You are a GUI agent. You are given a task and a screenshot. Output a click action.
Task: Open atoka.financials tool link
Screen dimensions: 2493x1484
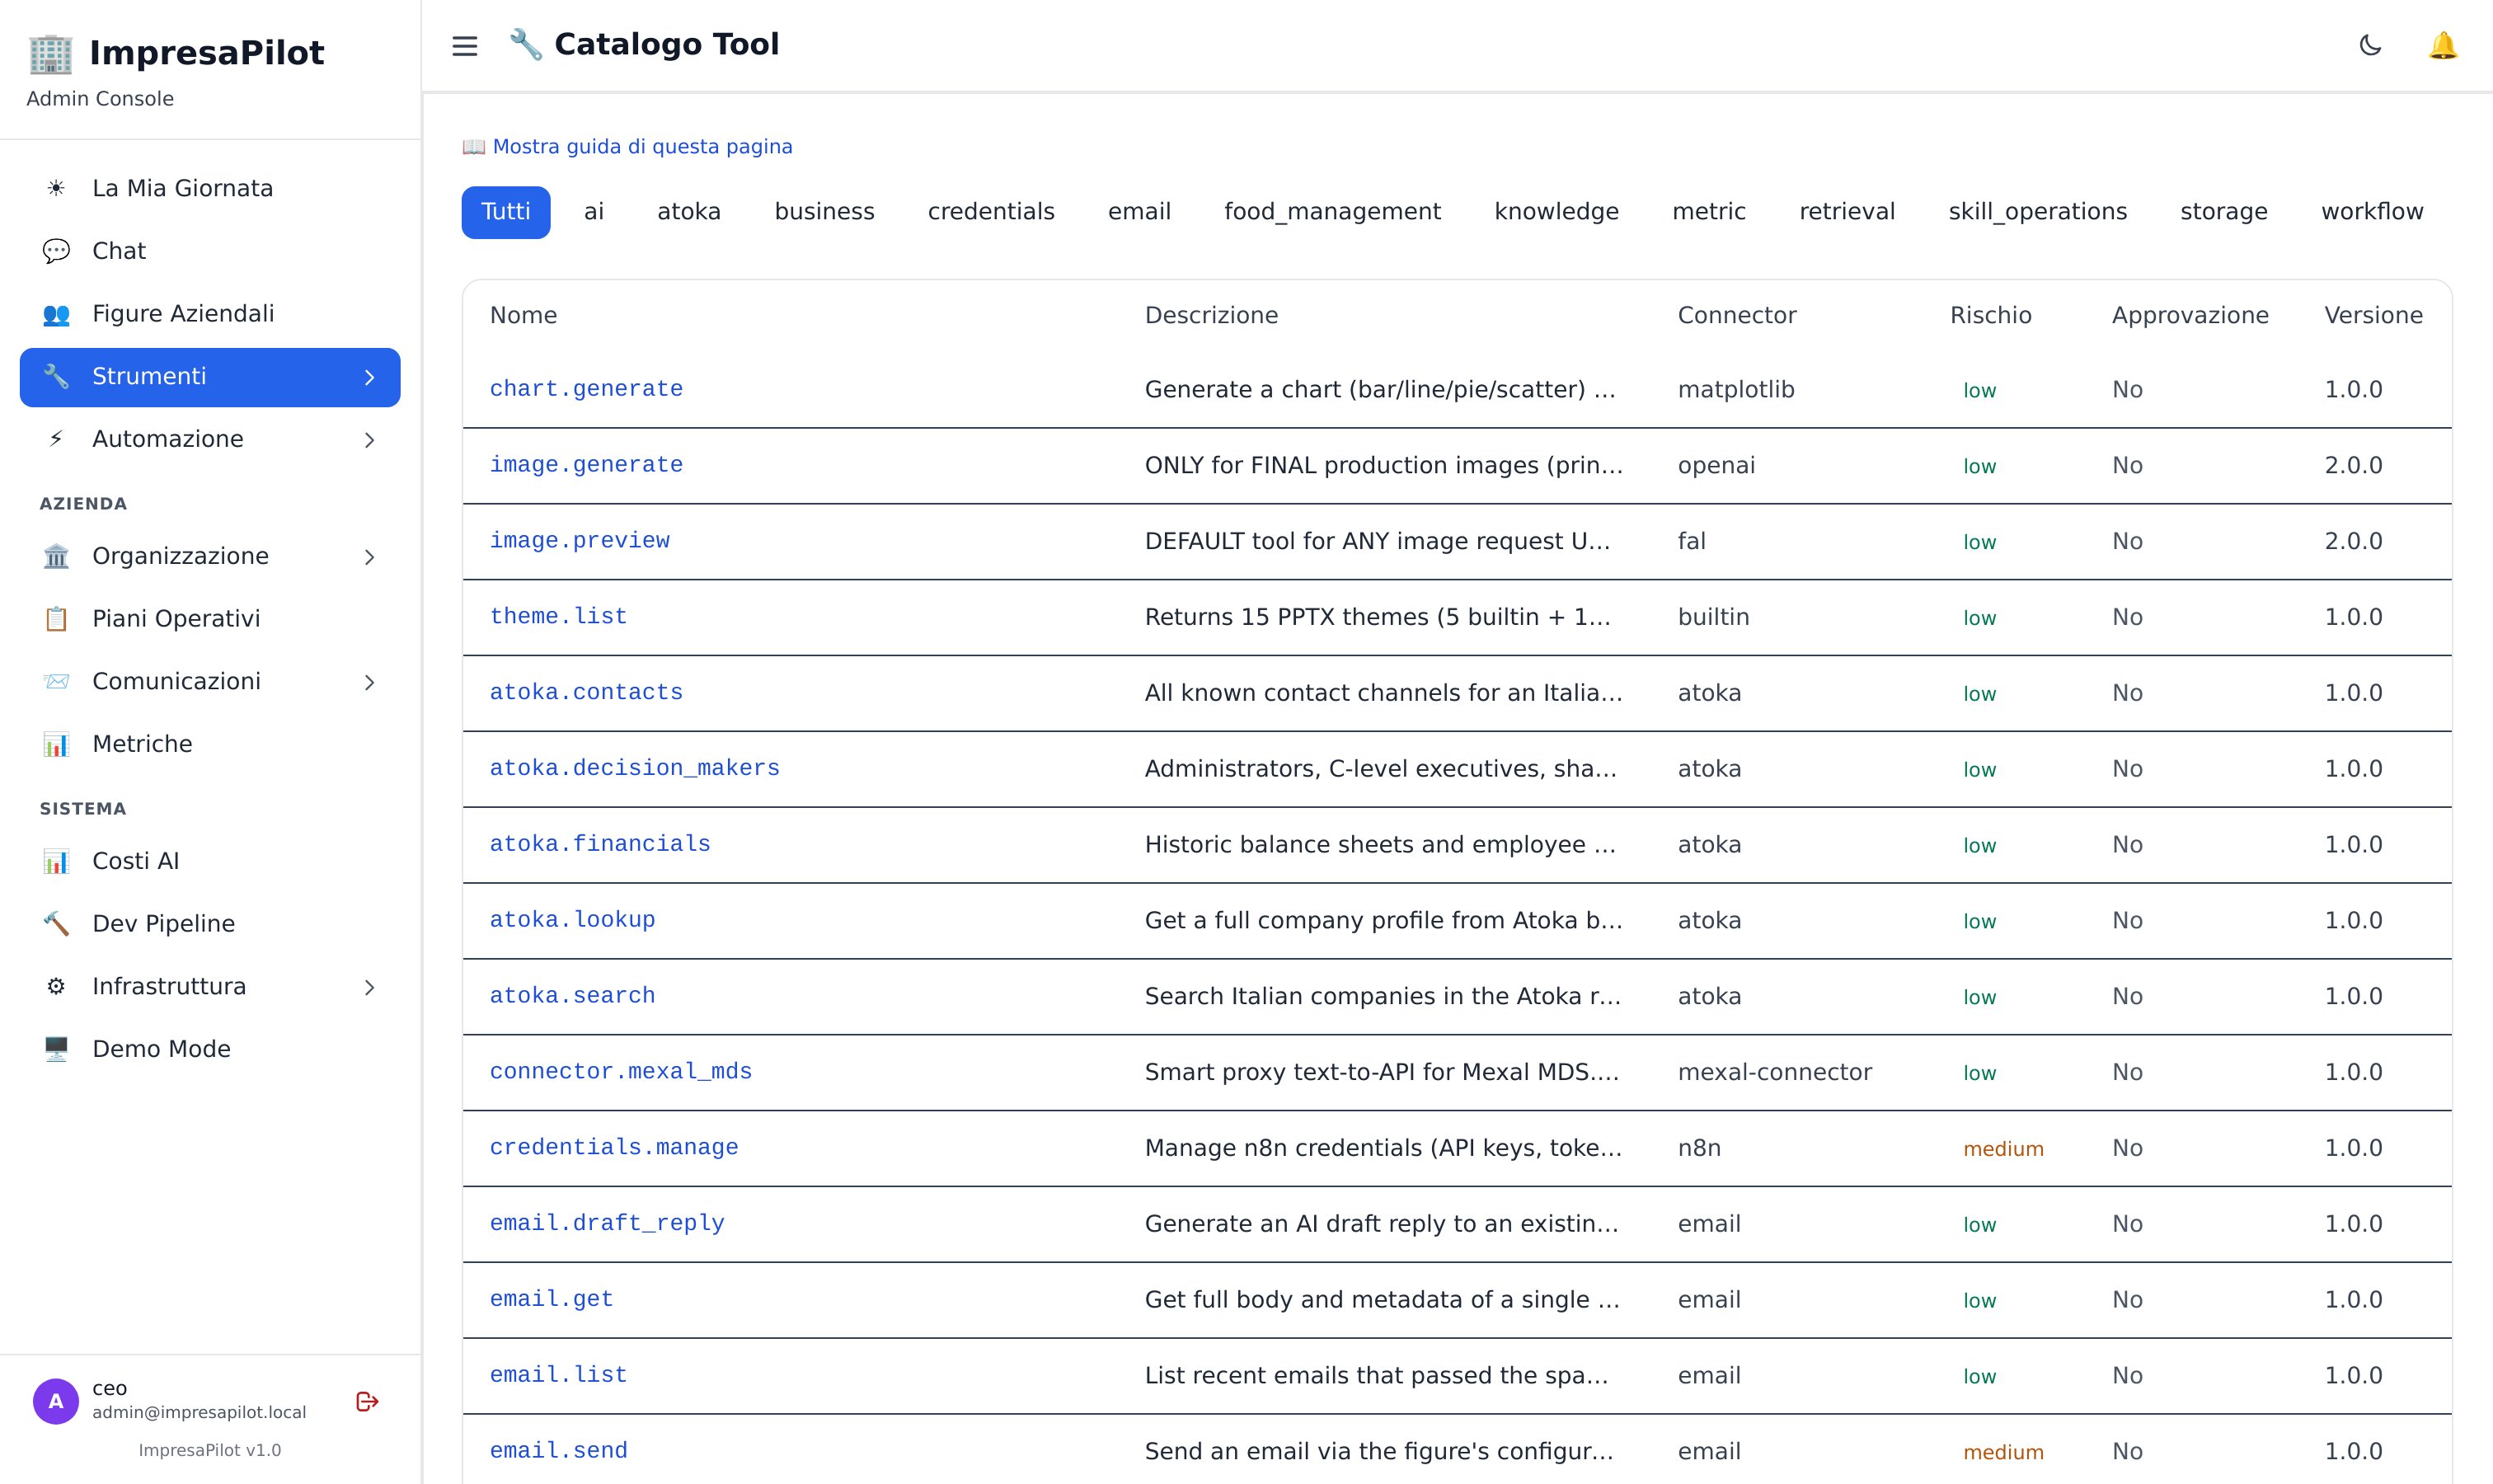pyautogui.click(x=600, y=844)
